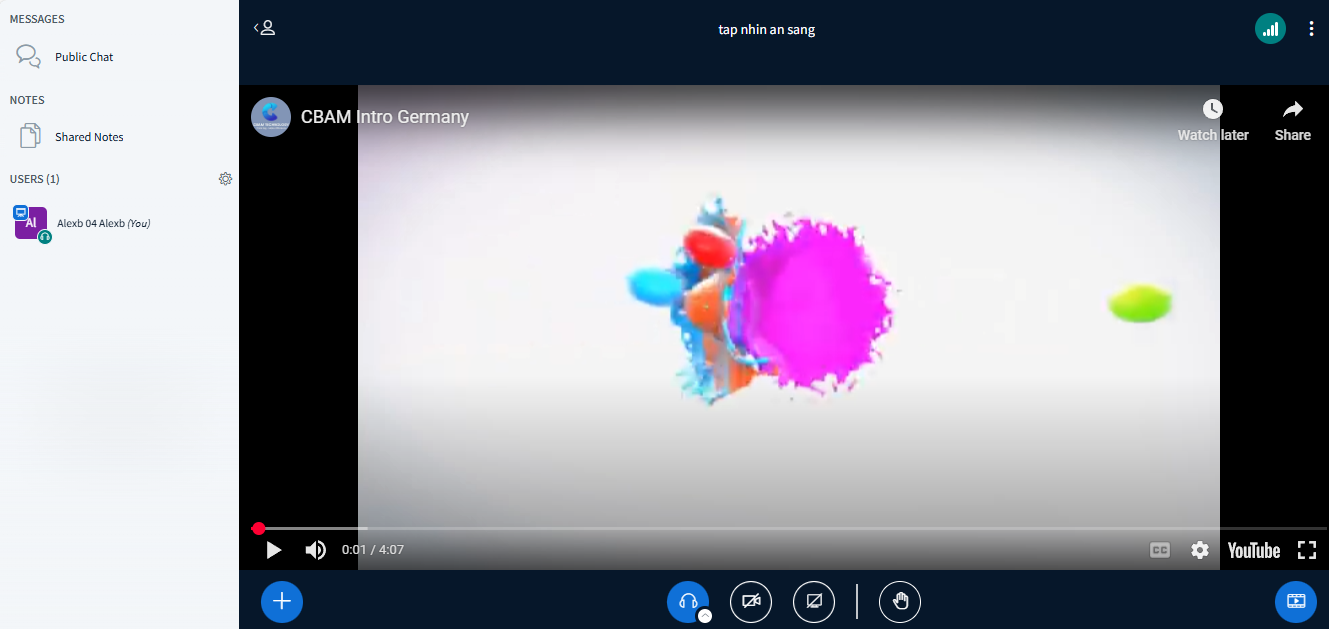This screenshot has width=1329, height=629.
Task: Toggle the headphones audio button
Action: point(687,601)
